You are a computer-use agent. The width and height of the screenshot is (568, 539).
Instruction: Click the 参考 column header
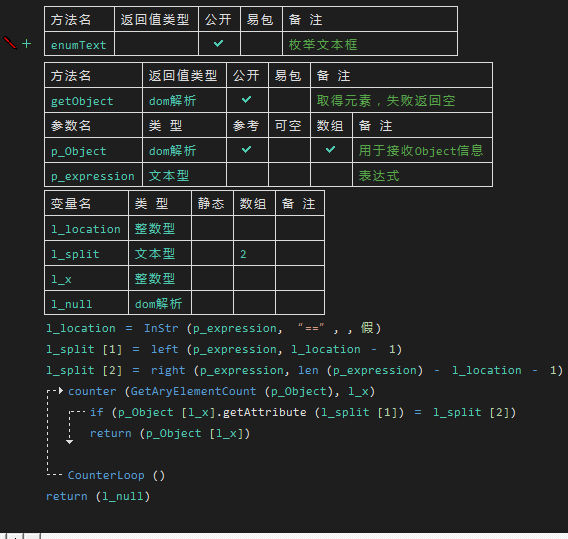[247, 125]
